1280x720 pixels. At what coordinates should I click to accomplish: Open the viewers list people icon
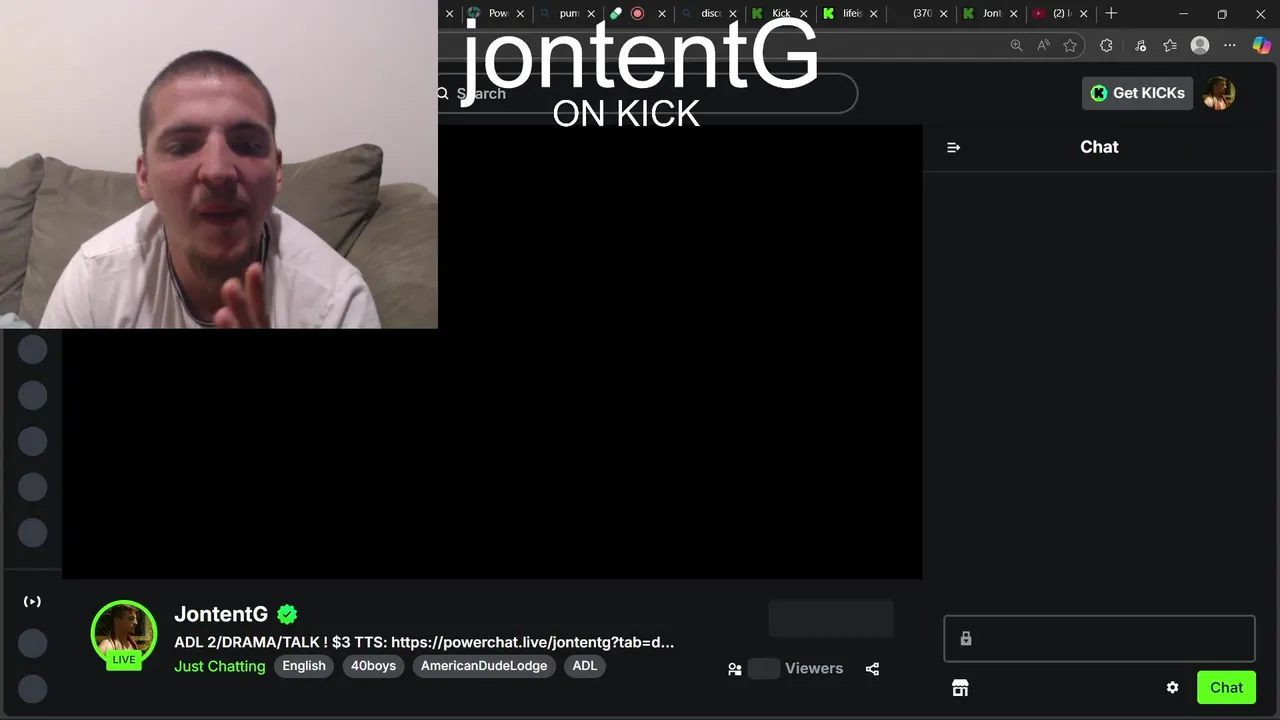tap(735, 669)
